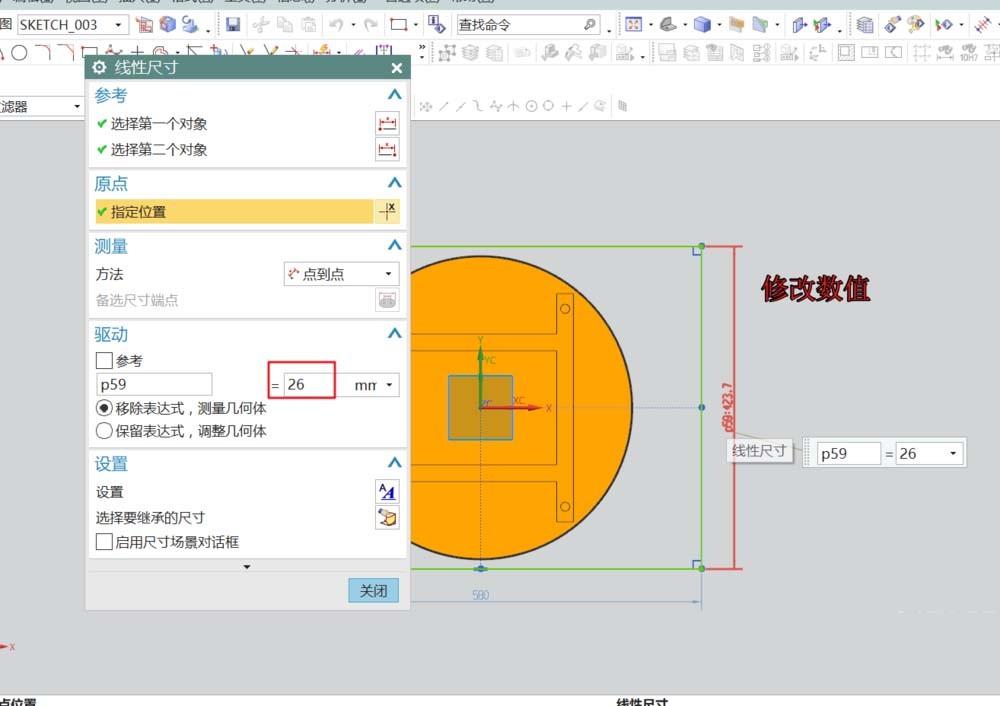The width and height of the screenshot is (1000, 706).
Task: Enable the 参考 checkbox in 驱动 section
Action: (103, 360)
